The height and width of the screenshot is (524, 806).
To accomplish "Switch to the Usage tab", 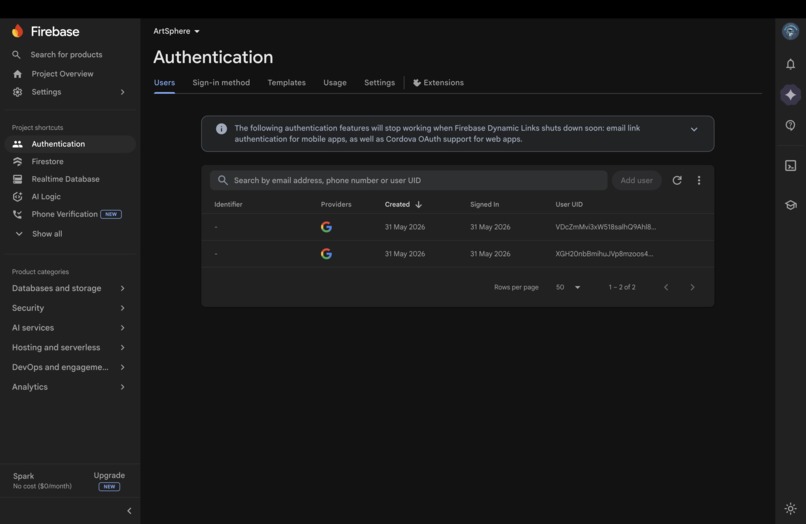I will 335,83.
